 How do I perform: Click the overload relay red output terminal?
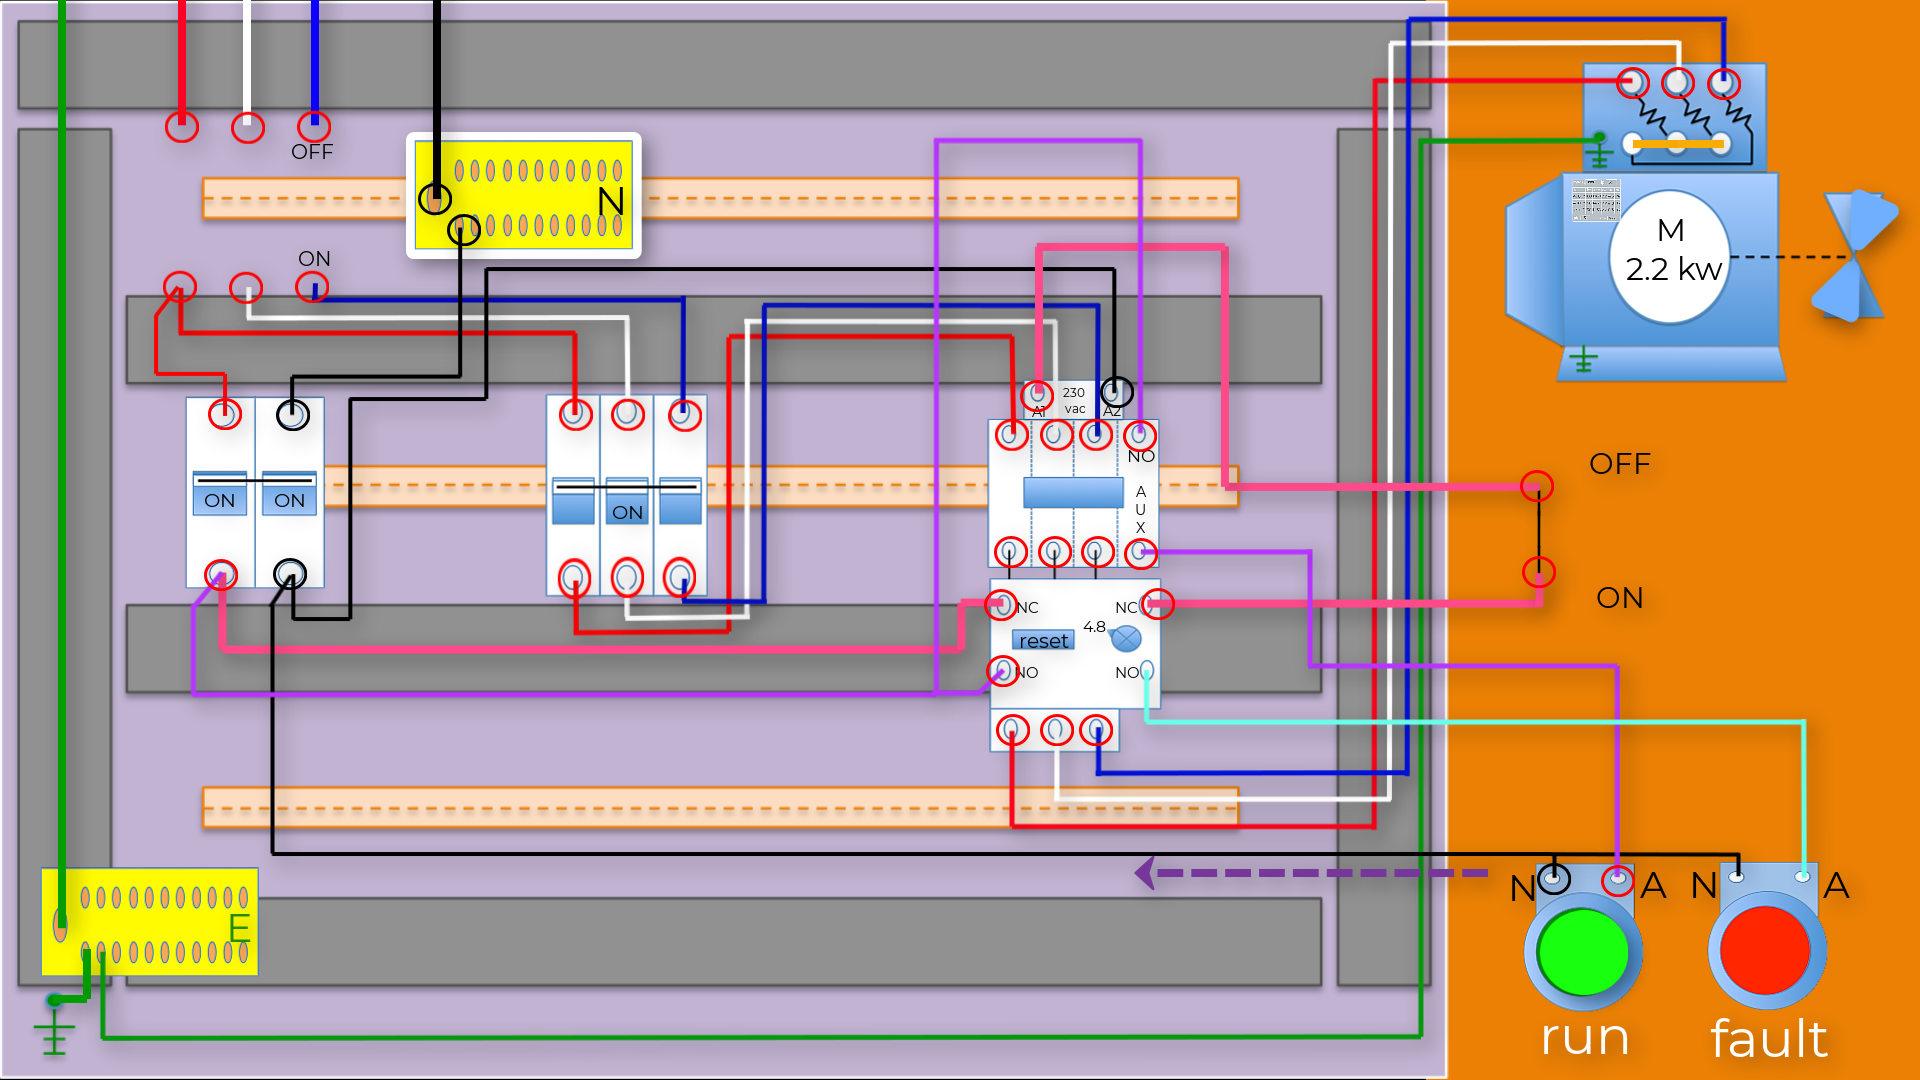pyautogui.click(x=1012, y=730)
